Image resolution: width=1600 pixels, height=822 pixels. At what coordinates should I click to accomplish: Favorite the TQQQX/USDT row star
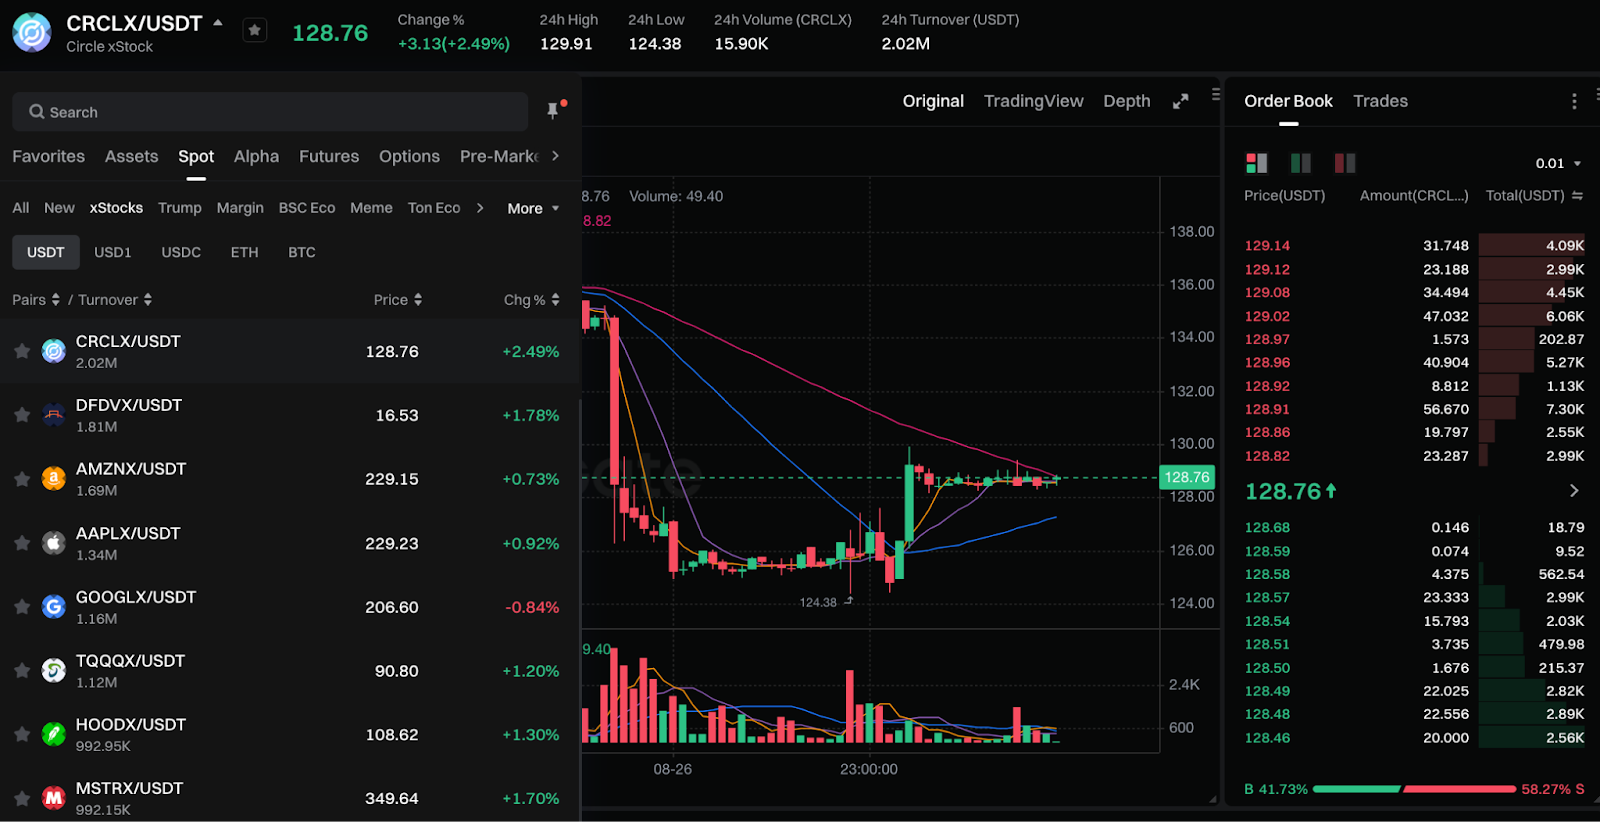[x=22, y=670]
